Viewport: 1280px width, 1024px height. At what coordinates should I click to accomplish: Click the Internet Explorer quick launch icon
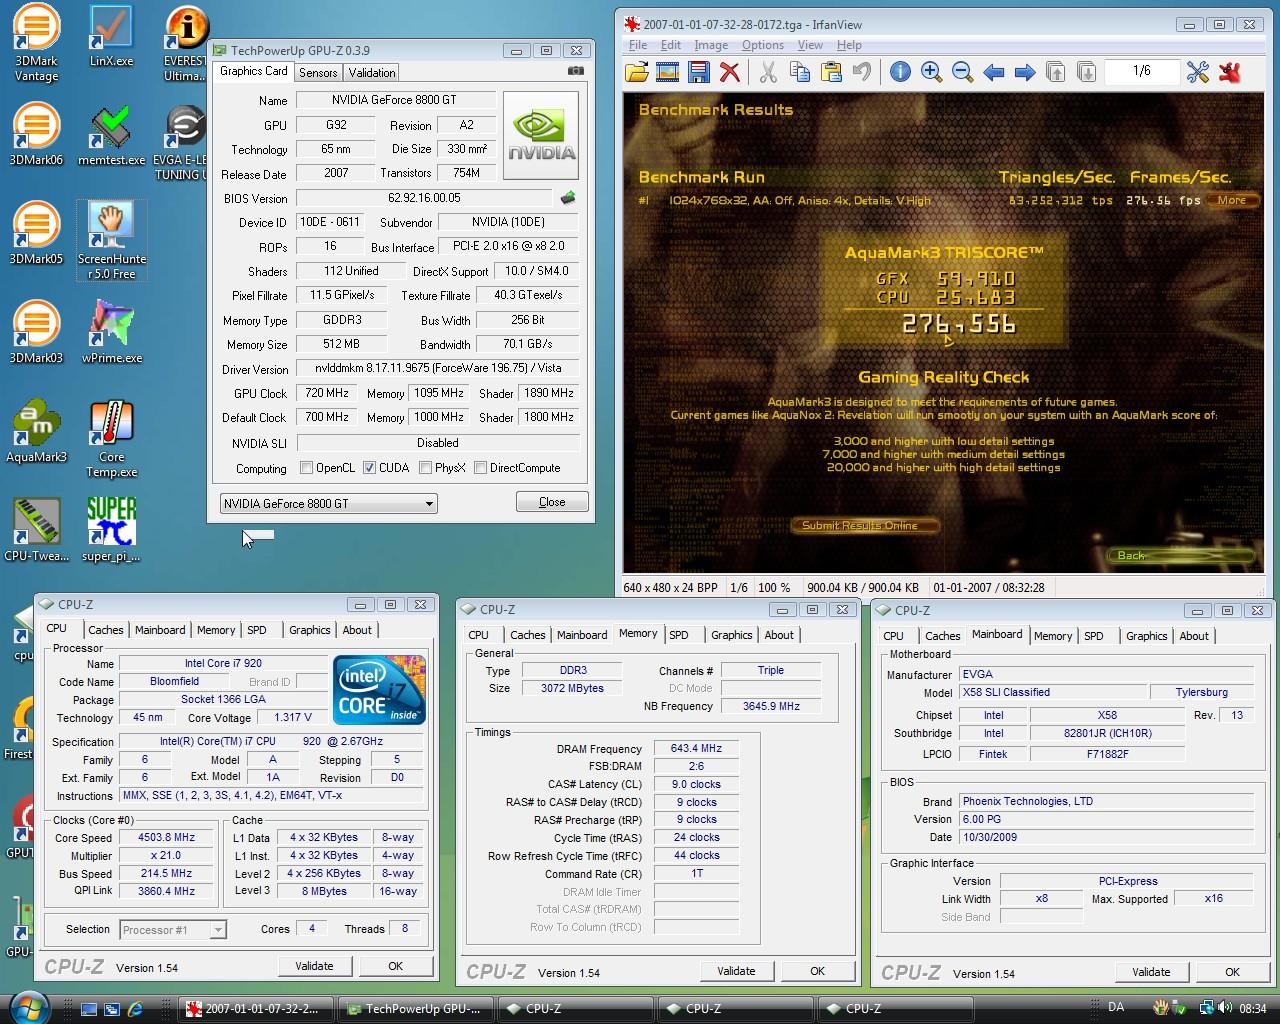[x=135, y=1009]
